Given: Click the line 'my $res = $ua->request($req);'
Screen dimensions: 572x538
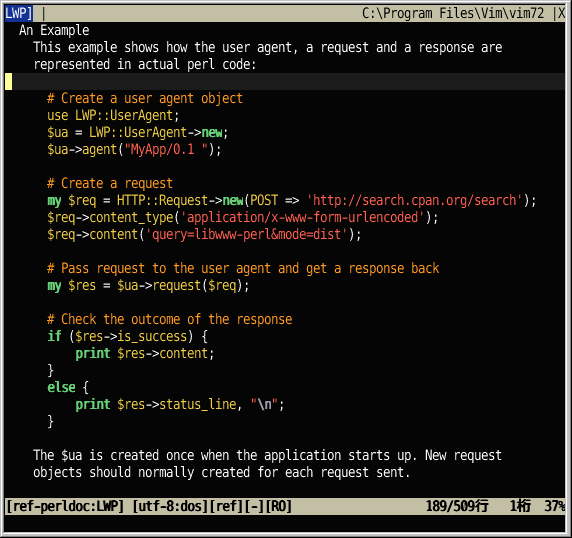Looking at the screenshot, I should tap(148, 285).
